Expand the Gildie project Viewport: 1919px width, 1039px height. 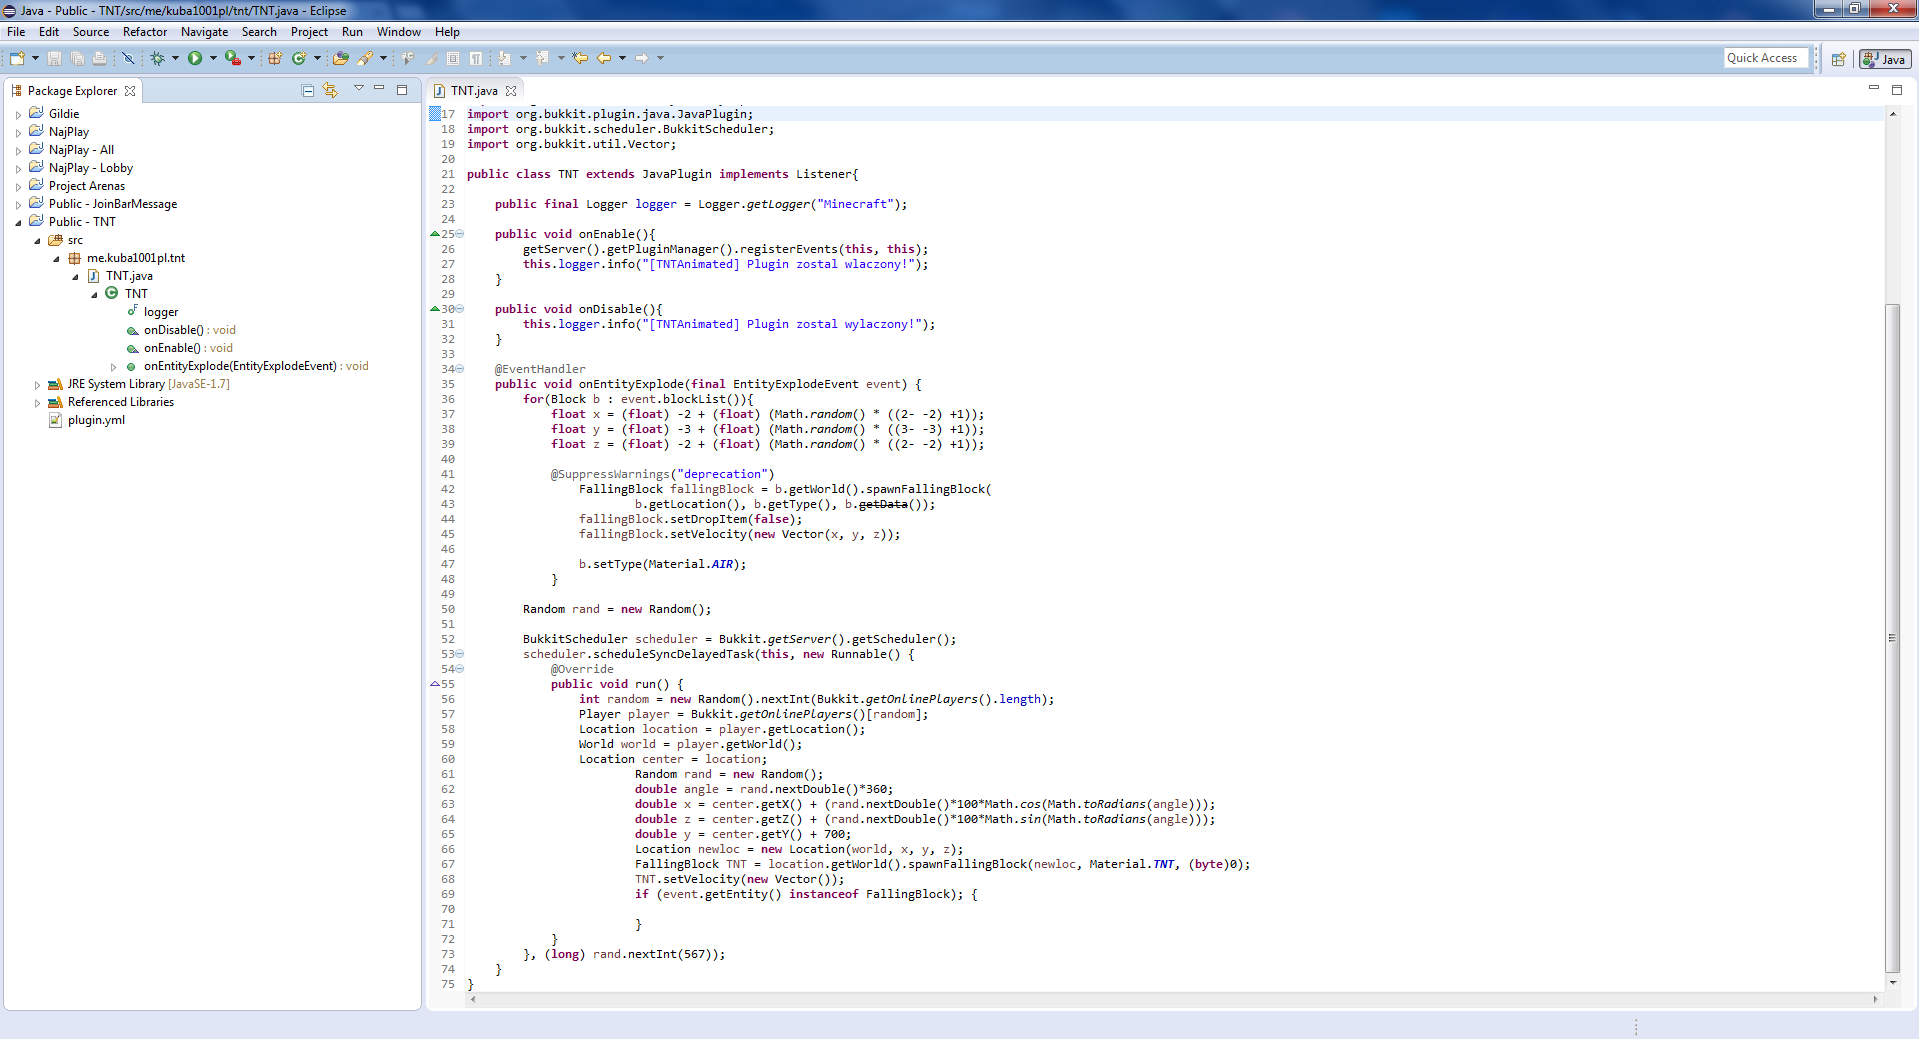click(x=18, y=115)
